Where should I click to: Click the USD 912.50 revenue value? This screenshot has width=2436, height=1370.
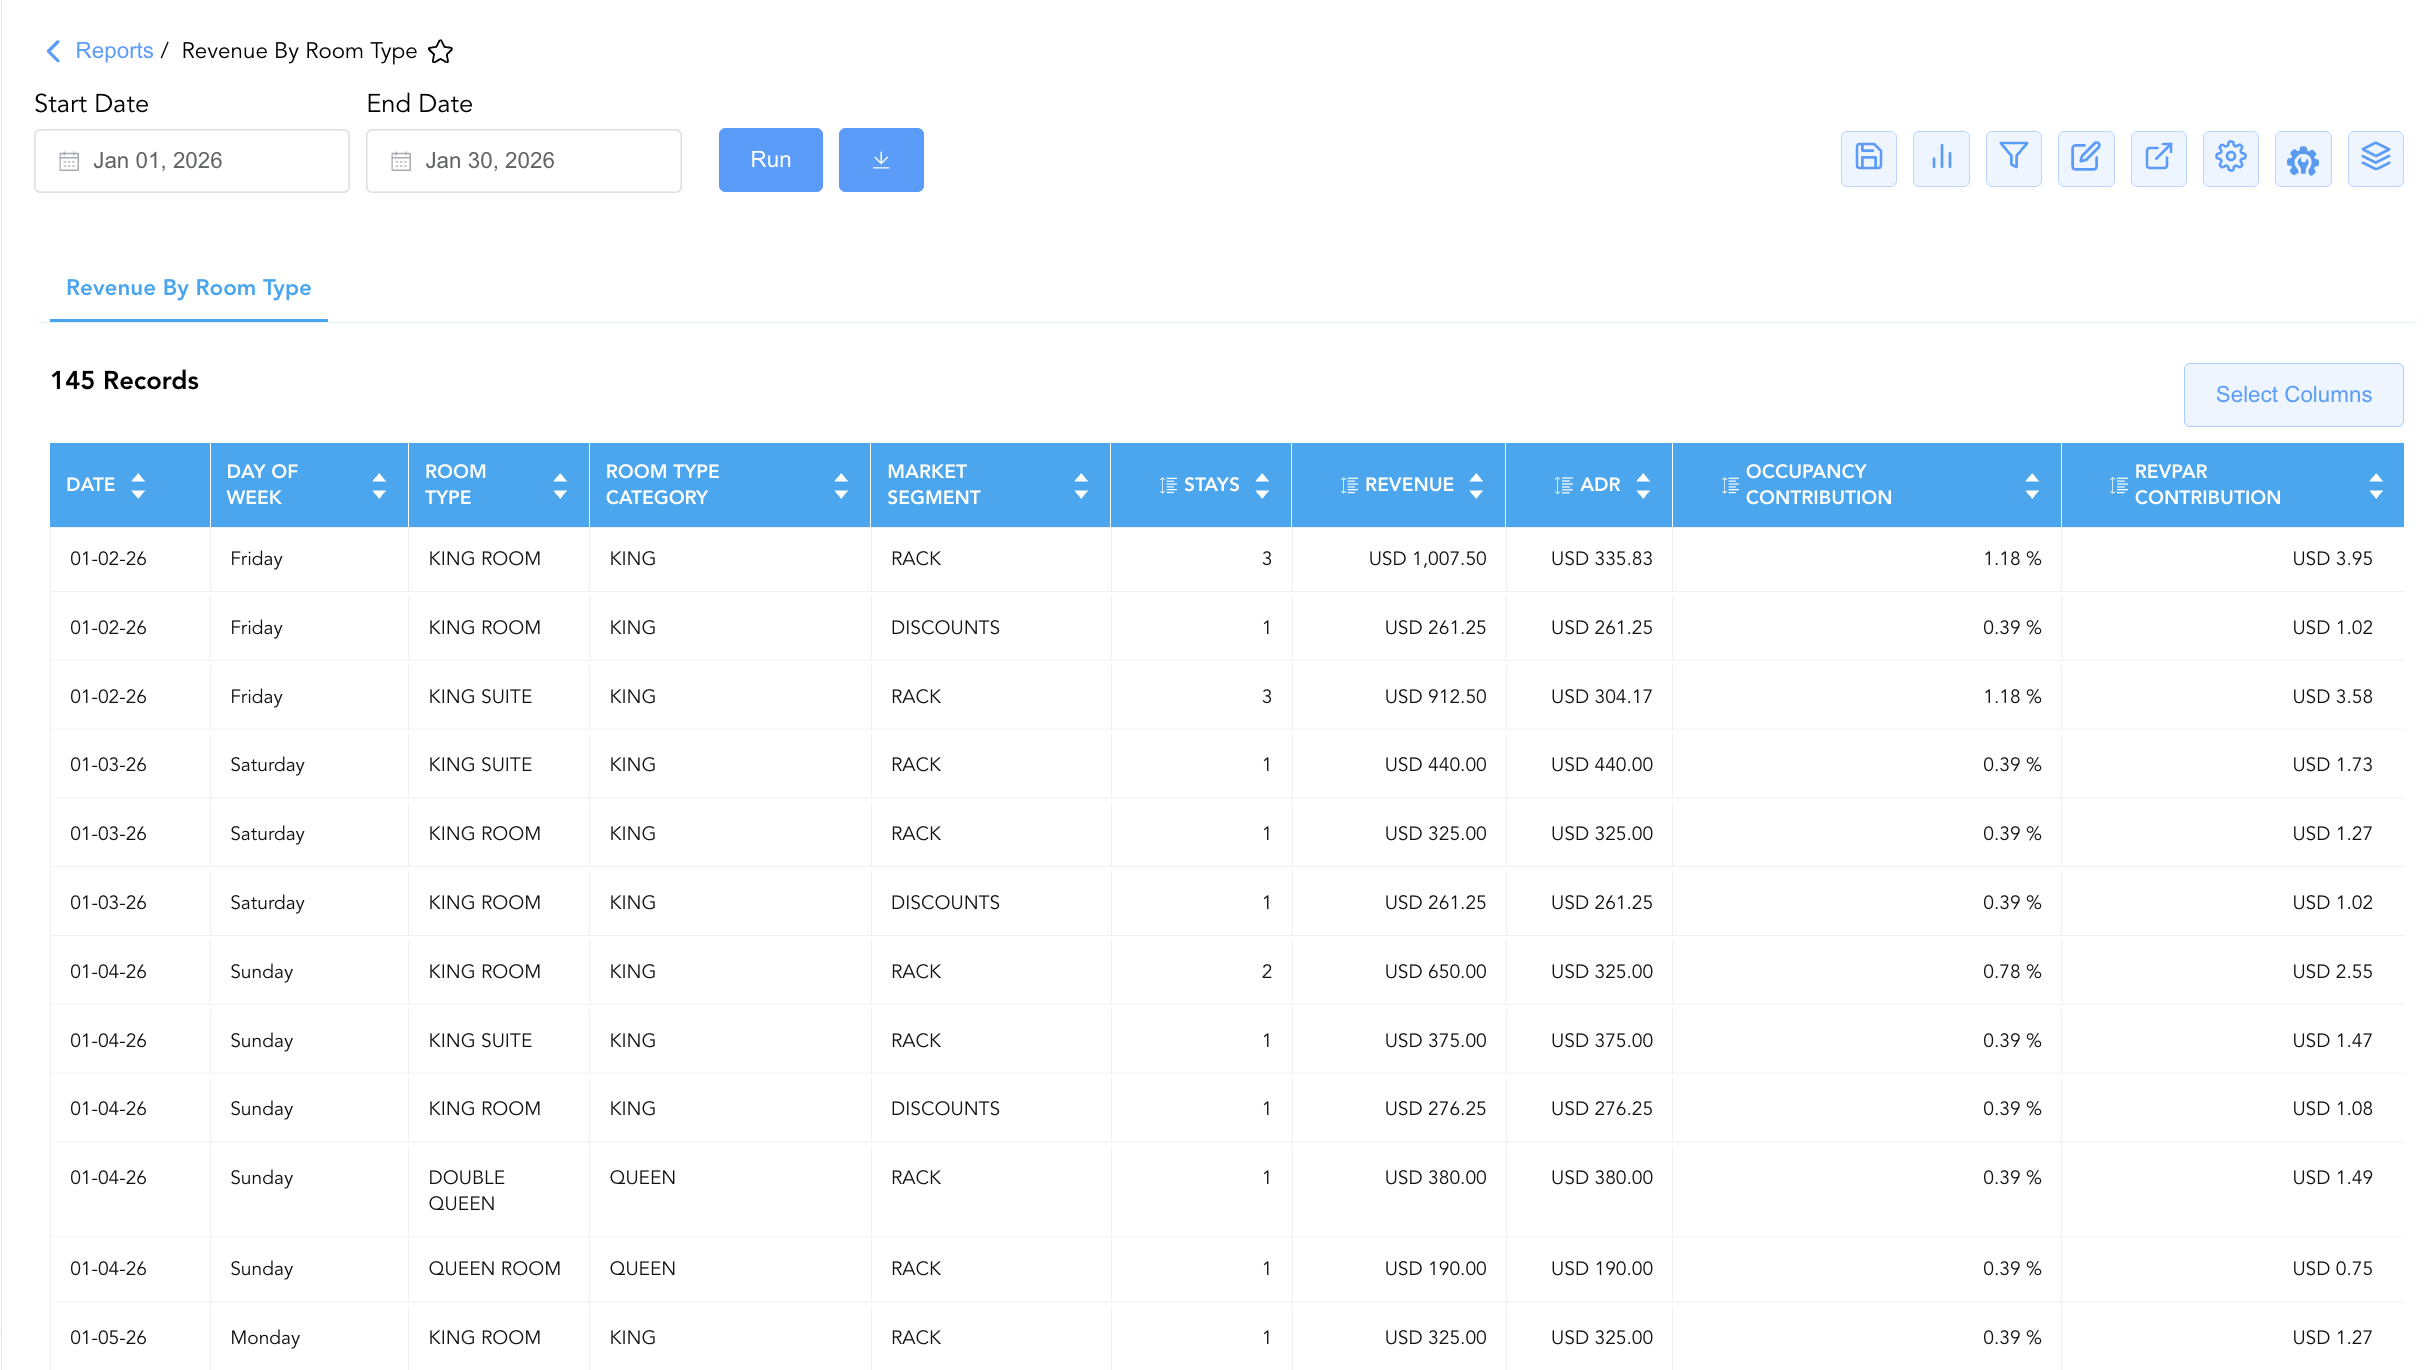pos(1435,697)
